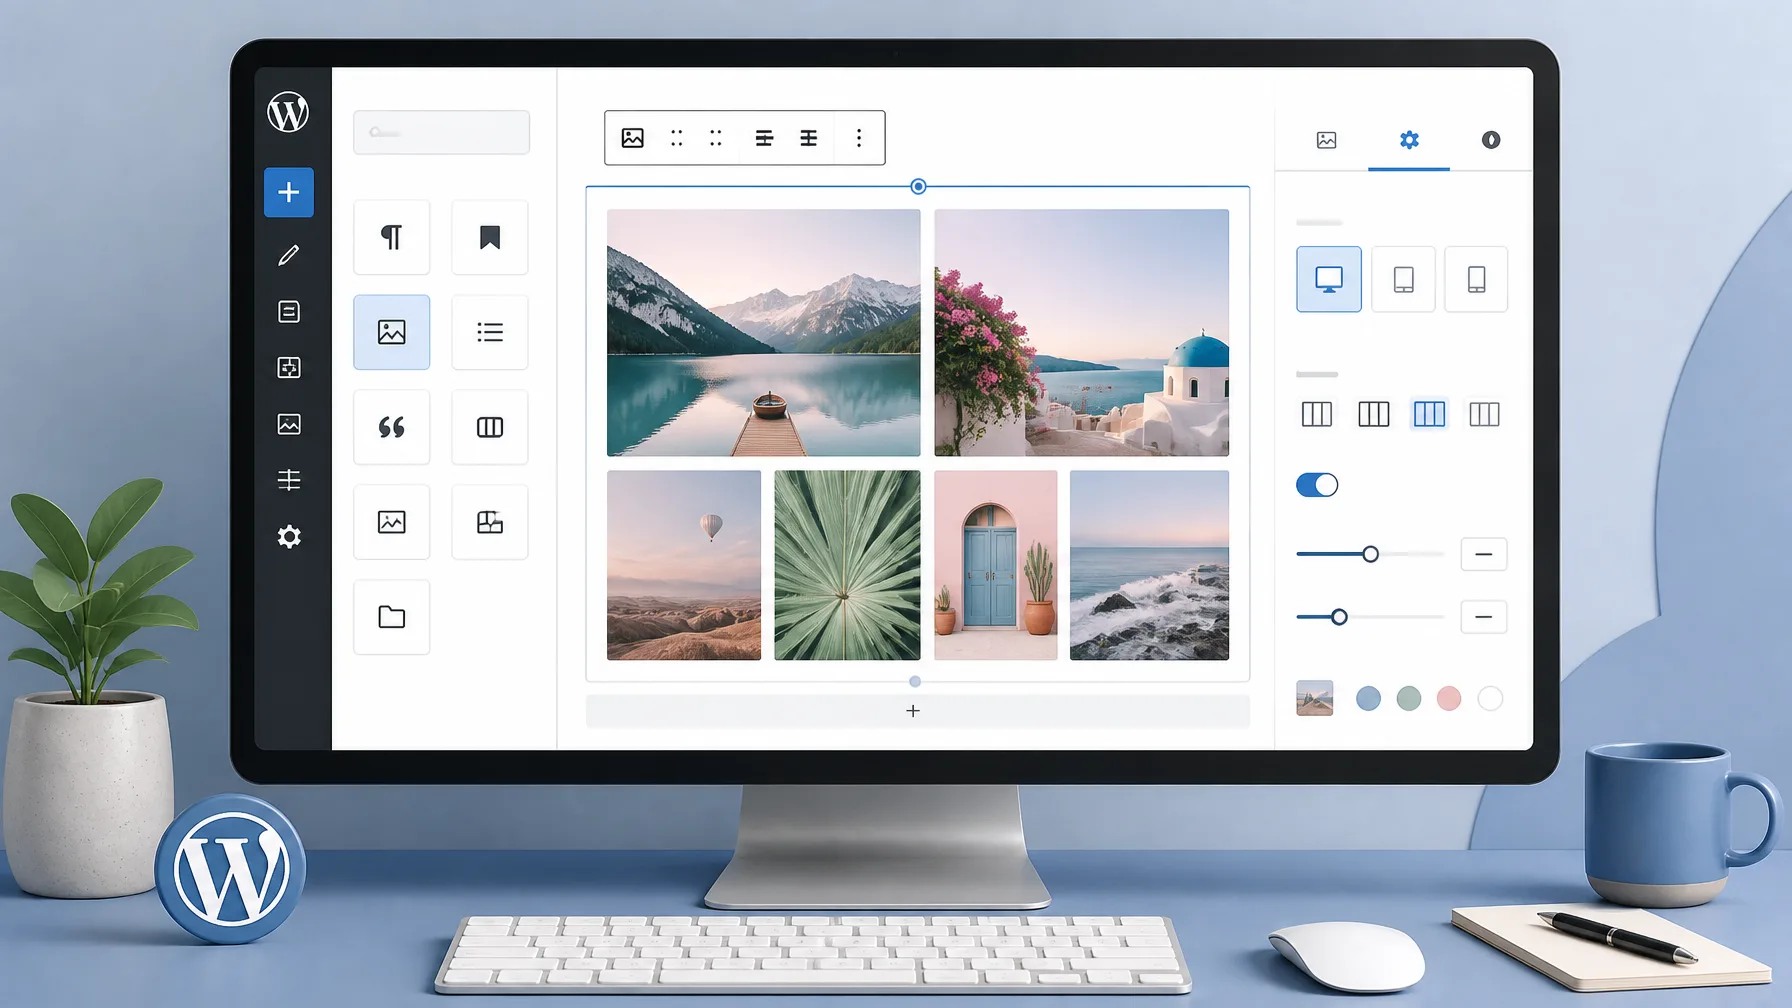Select the mountain lake dock photo

pos(764,333)
